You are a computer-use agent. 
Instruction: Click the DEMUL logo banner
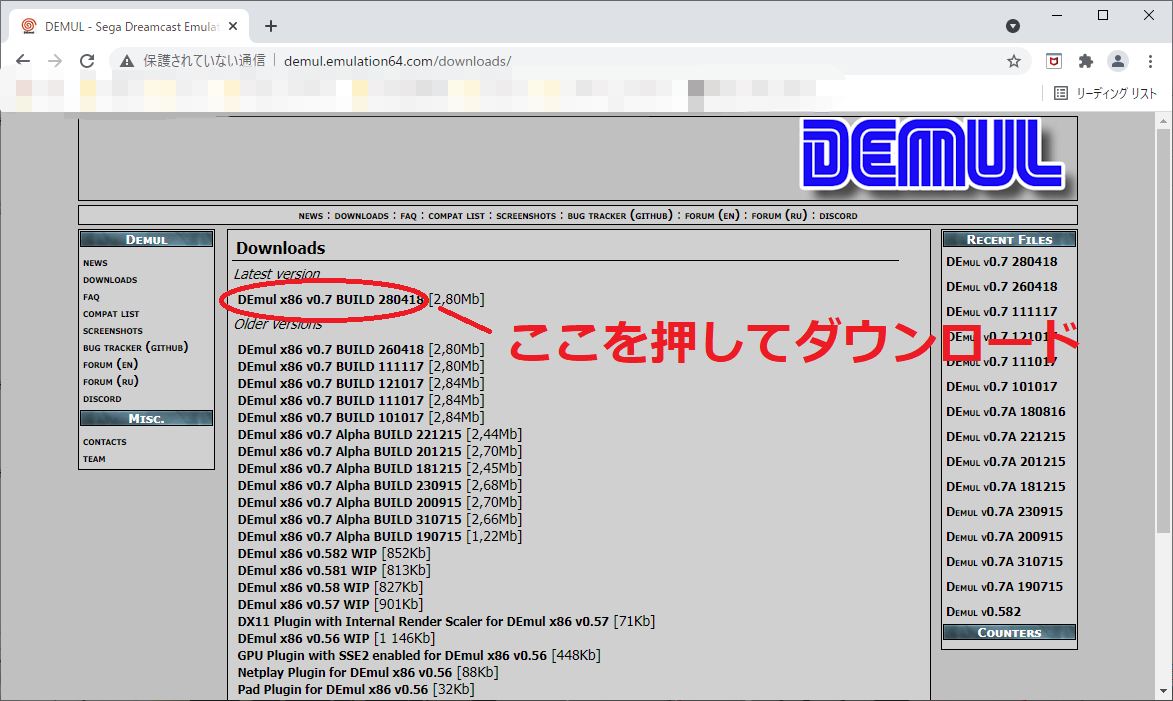[x=932, y=156]
